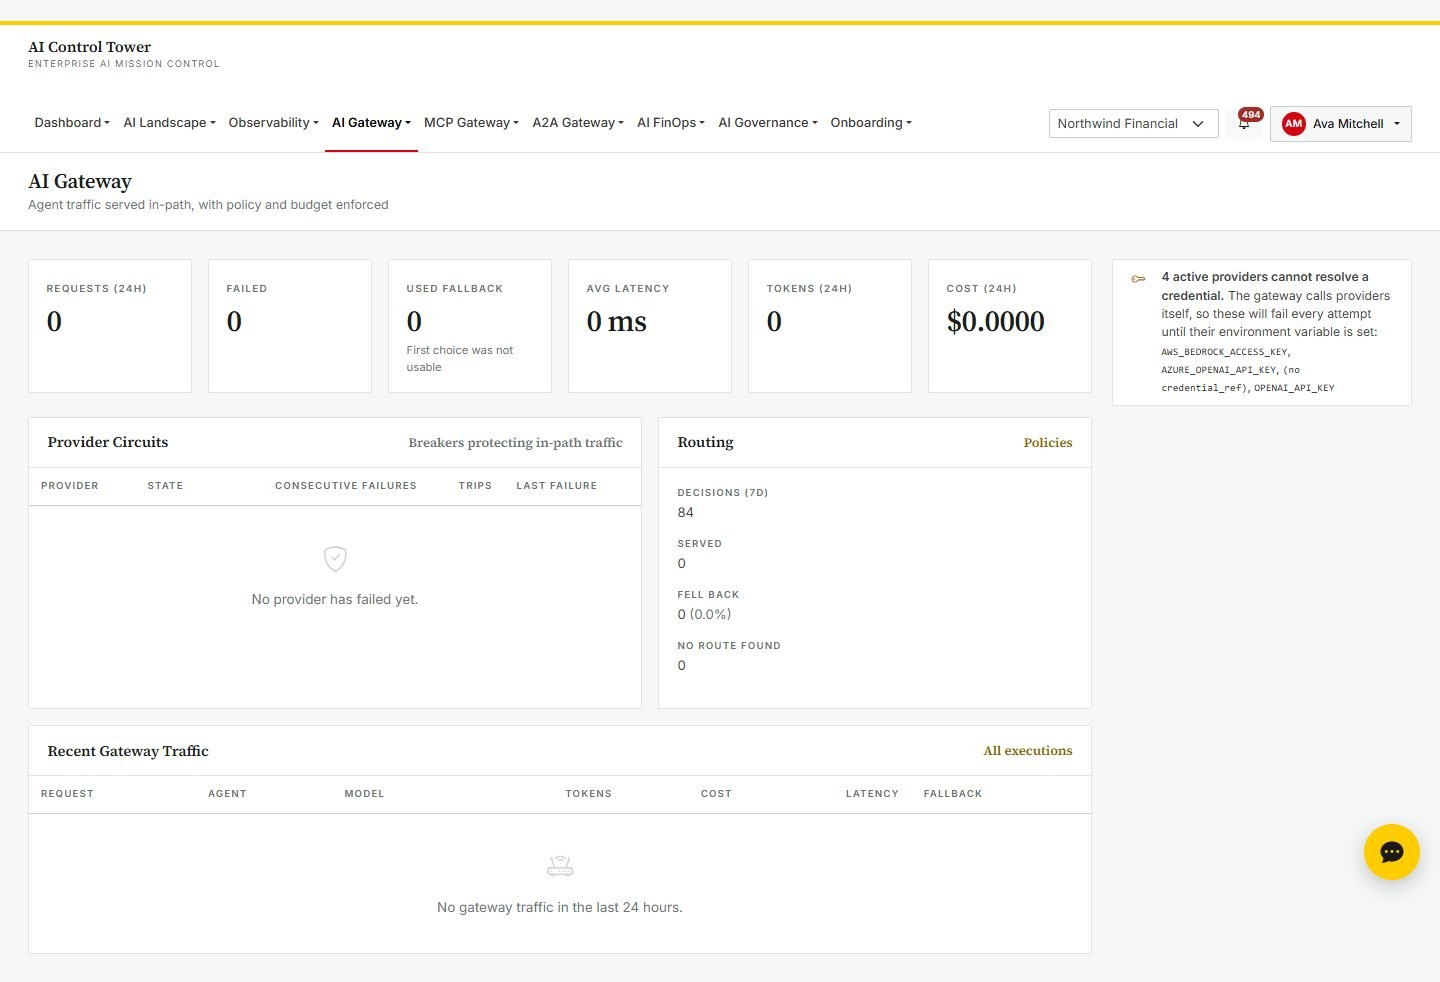Open the AI Landscape menu
1440x982 pixels.
169,123
